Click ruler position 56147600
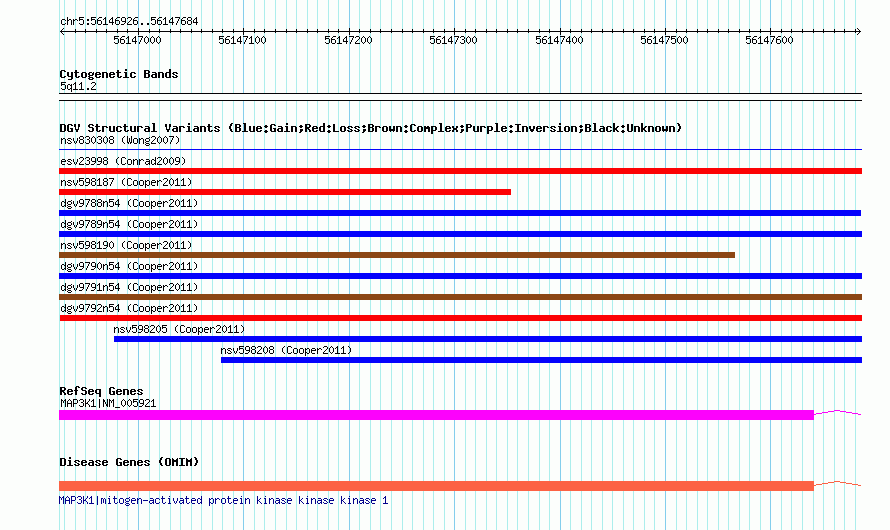This screenshot has width=890, height=530. coord(769,40)
